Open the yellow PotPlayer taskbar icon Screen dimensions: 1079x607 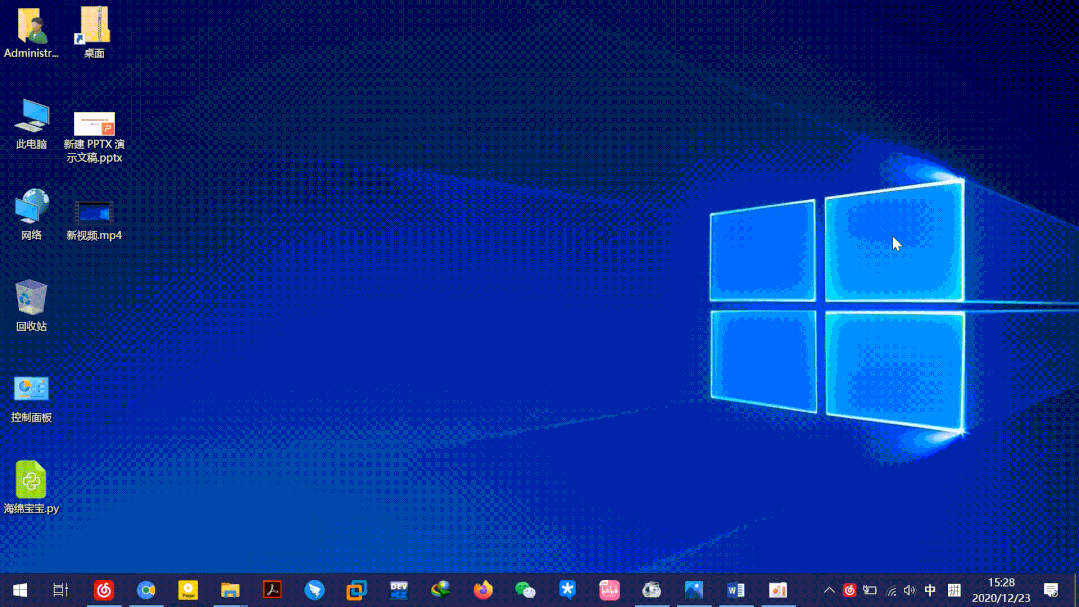point(188,590)
